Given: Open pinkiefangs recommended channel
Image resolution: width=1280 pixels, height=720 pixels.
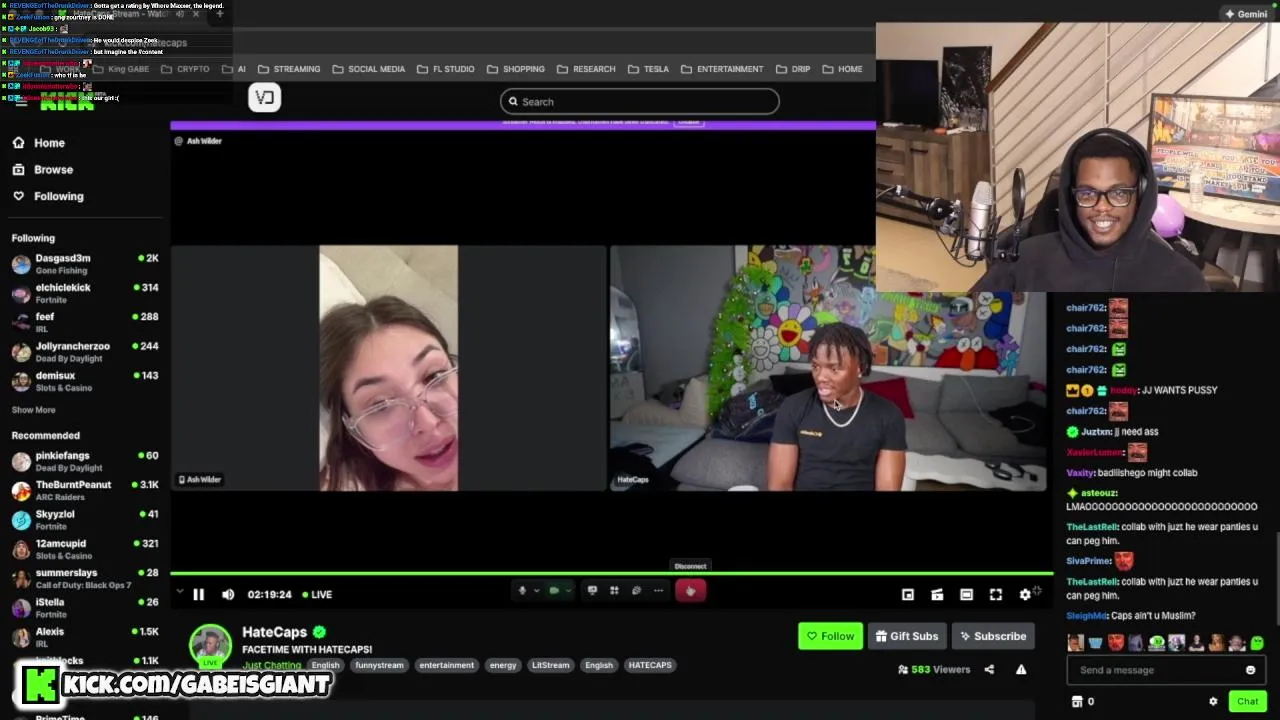Looking at the screenshot, I should pos(85,461).
